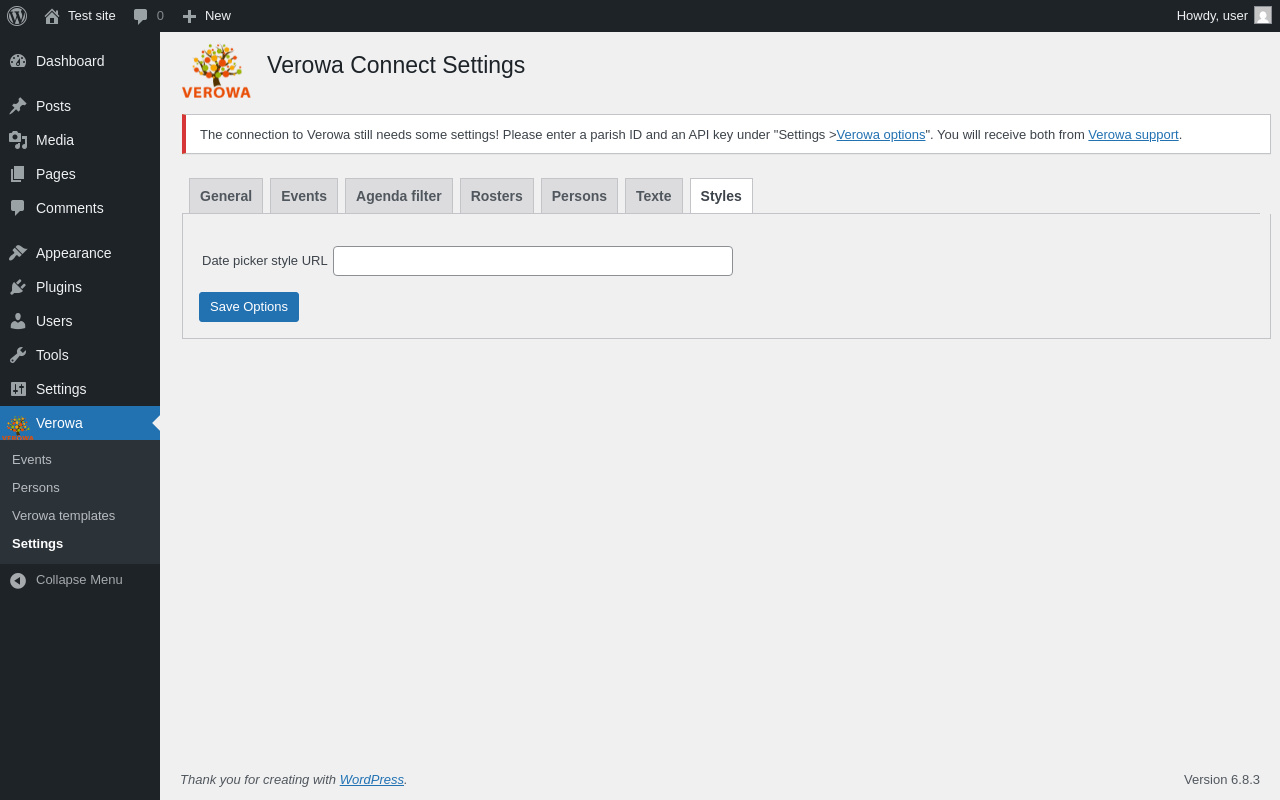Focus the Date picker style URL field
The height and width of the screenshot is (800, 1280).
[533, 261]
